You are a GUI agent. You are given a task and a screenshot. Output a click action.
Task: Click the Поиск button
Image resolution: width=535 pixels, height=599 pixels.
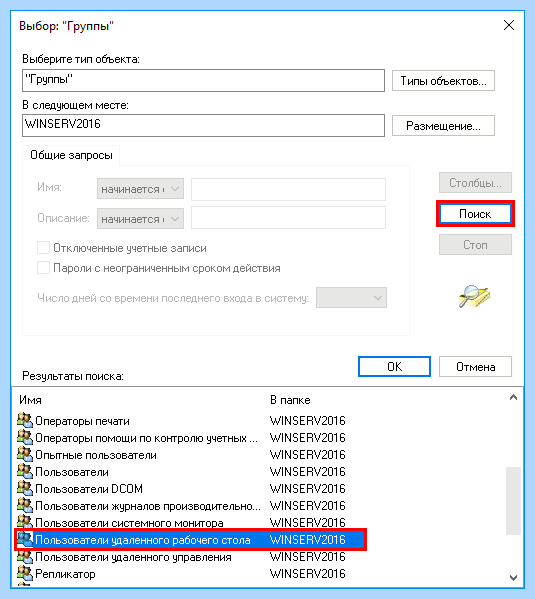[x=475, y=214]
